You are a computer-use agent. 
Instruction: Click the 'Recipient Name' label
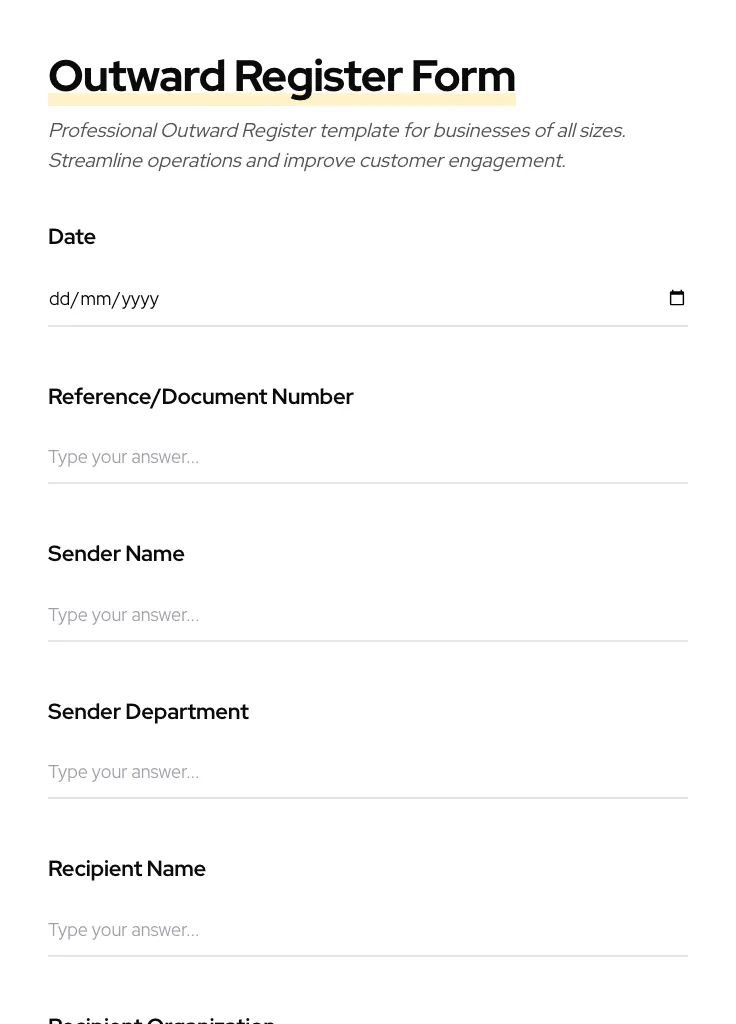coord(127,869)
